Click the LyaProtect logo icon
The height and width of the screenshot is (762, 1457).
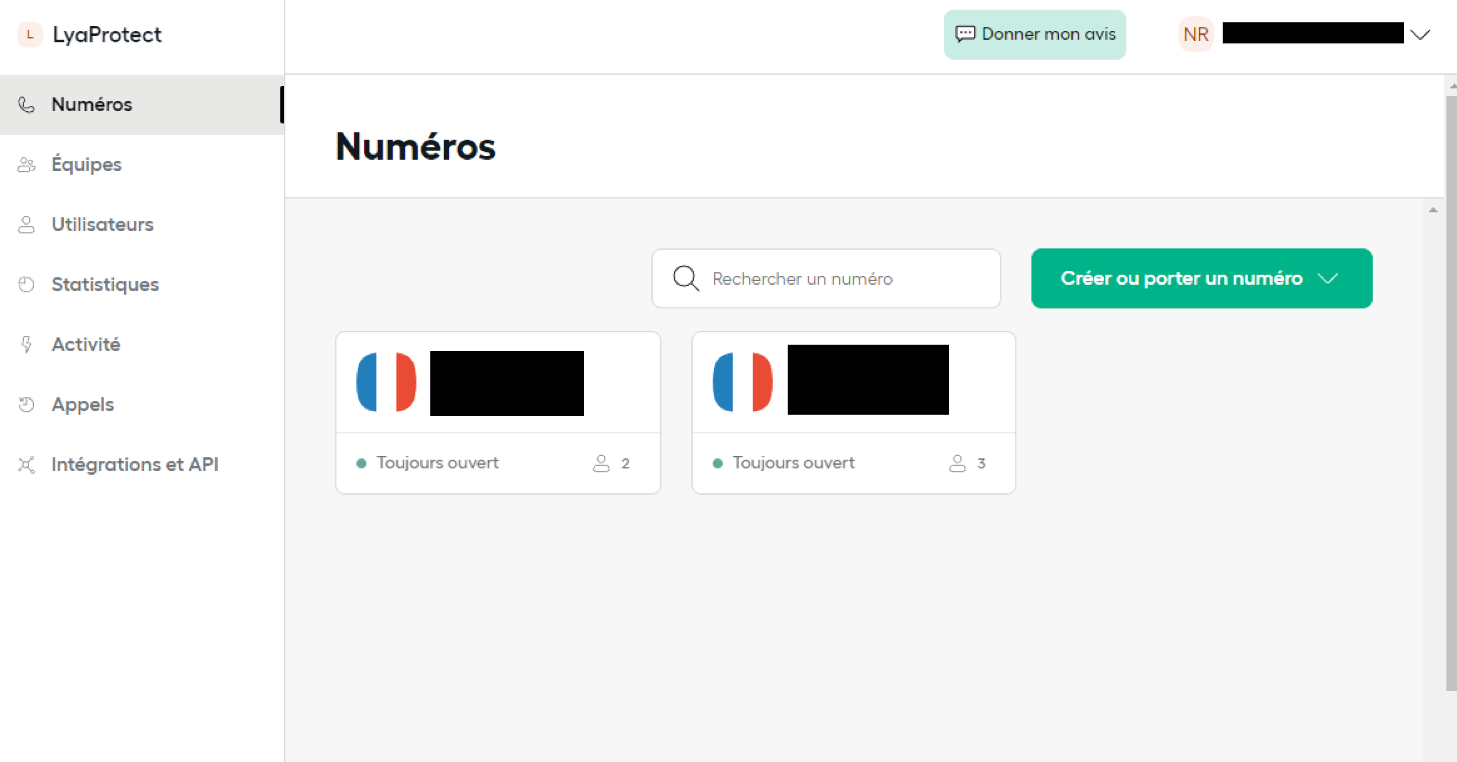click(x=30, y=35)
